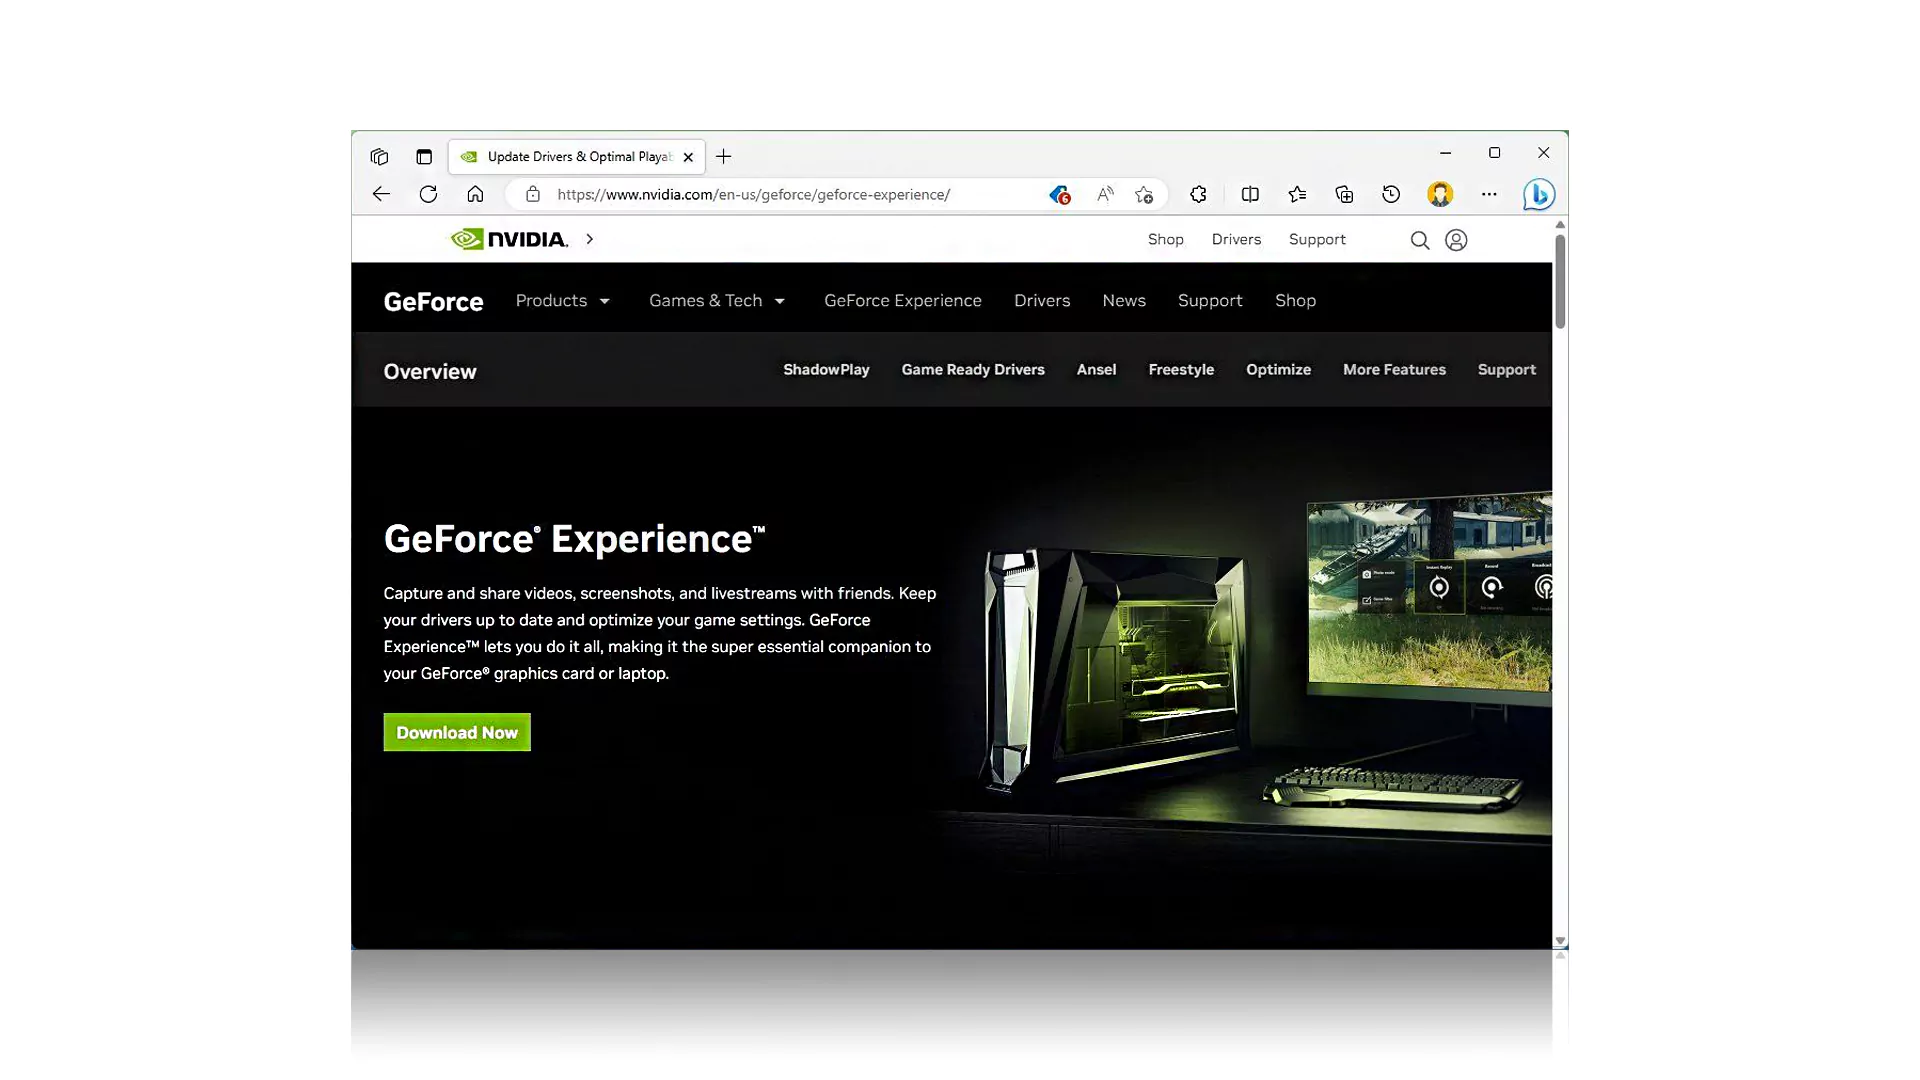Viewport: 1920px width, 1080px height.
Task: Close the Update Drivers tab
Action: pos(688,157)
